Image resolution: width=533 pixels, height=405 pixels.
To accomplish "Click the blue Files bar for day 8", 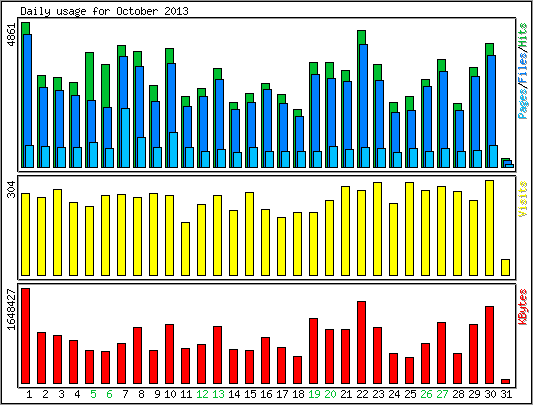I will [x=139, y=102].
